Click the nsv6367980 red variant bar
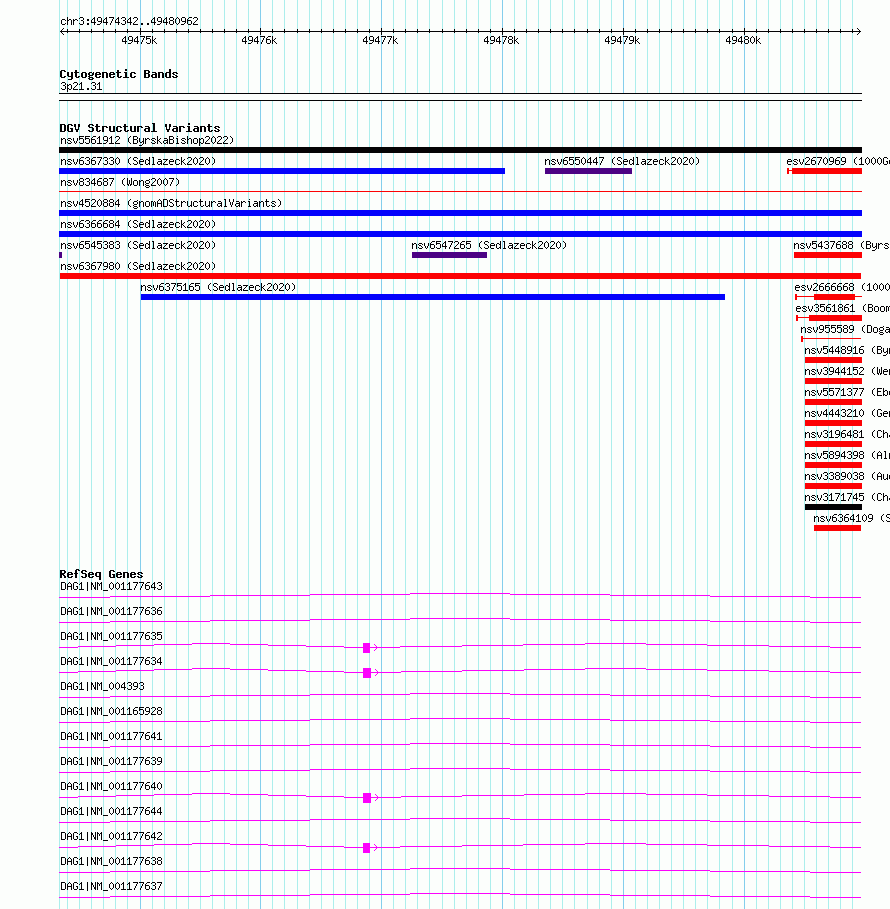The width and height of the screenshot is (890, 909). [460, 276]
